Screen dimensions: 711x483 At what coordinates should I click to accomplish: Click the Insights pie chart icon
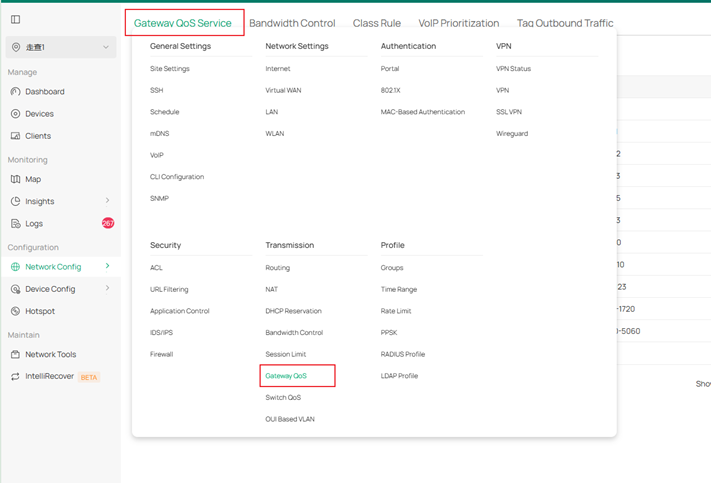[x=15, y=201]
